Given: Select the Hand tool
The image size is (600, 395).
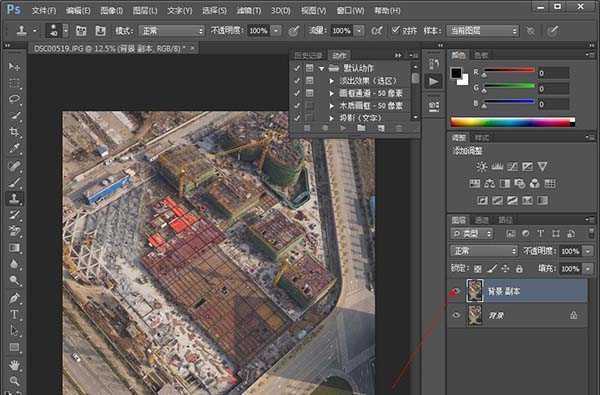Looking at the screenshot, I should (x=15, y=365).
